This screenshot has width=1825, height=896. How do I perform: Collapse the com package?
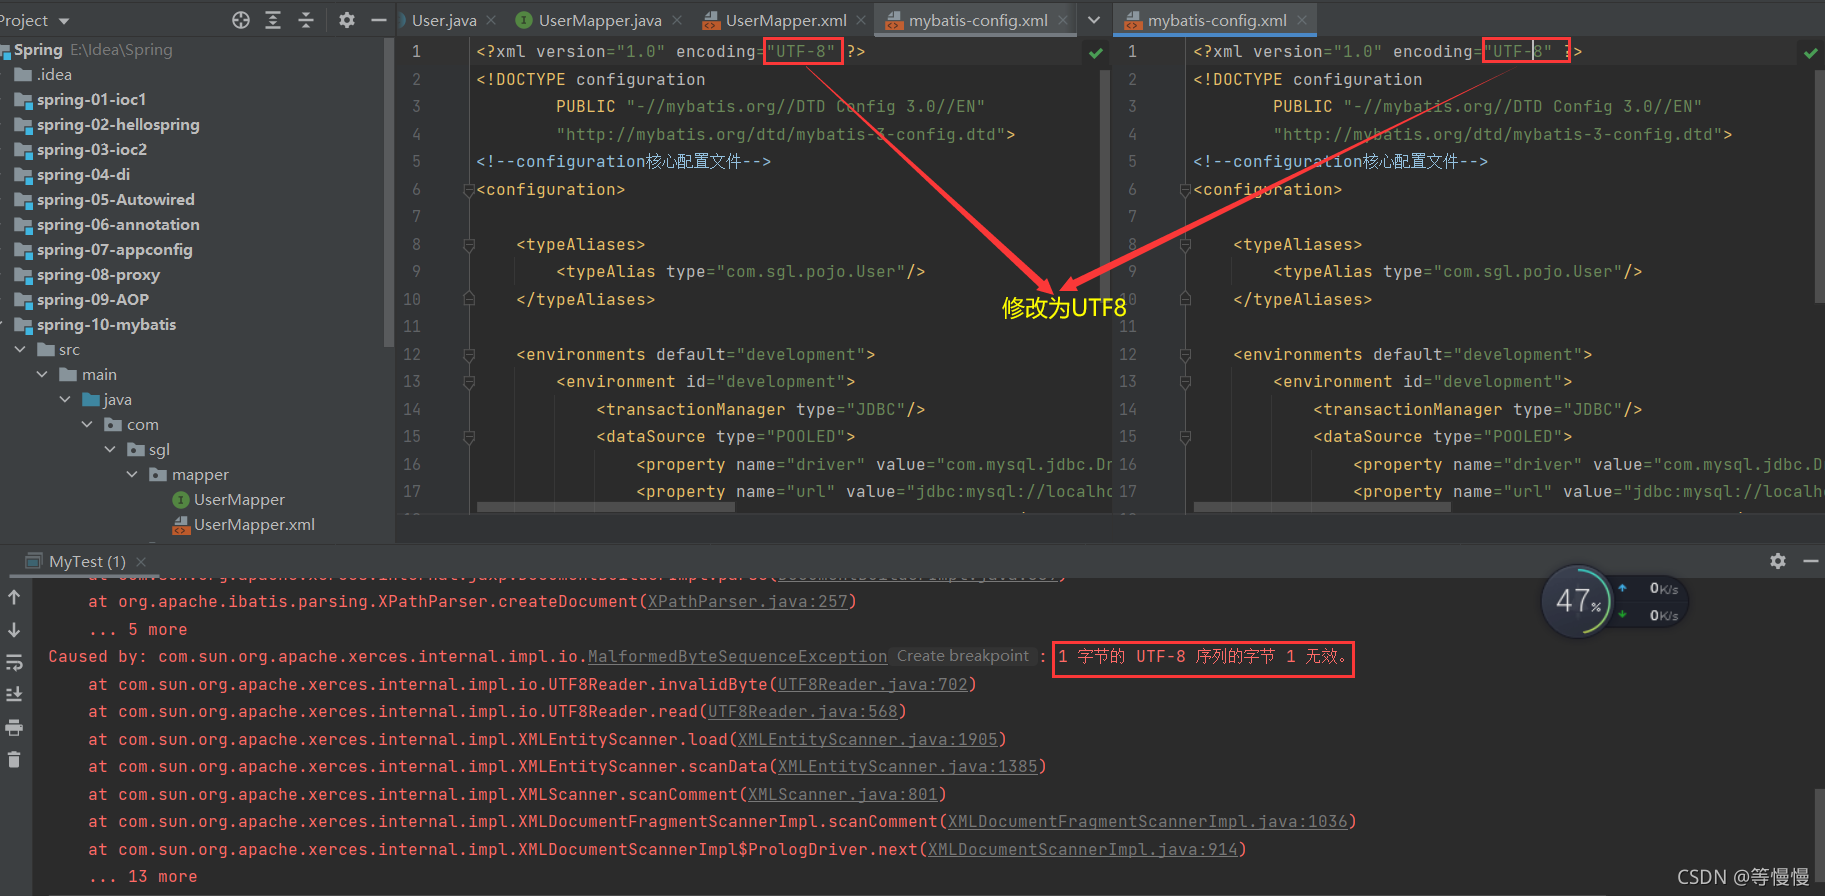tap(87, 424)
